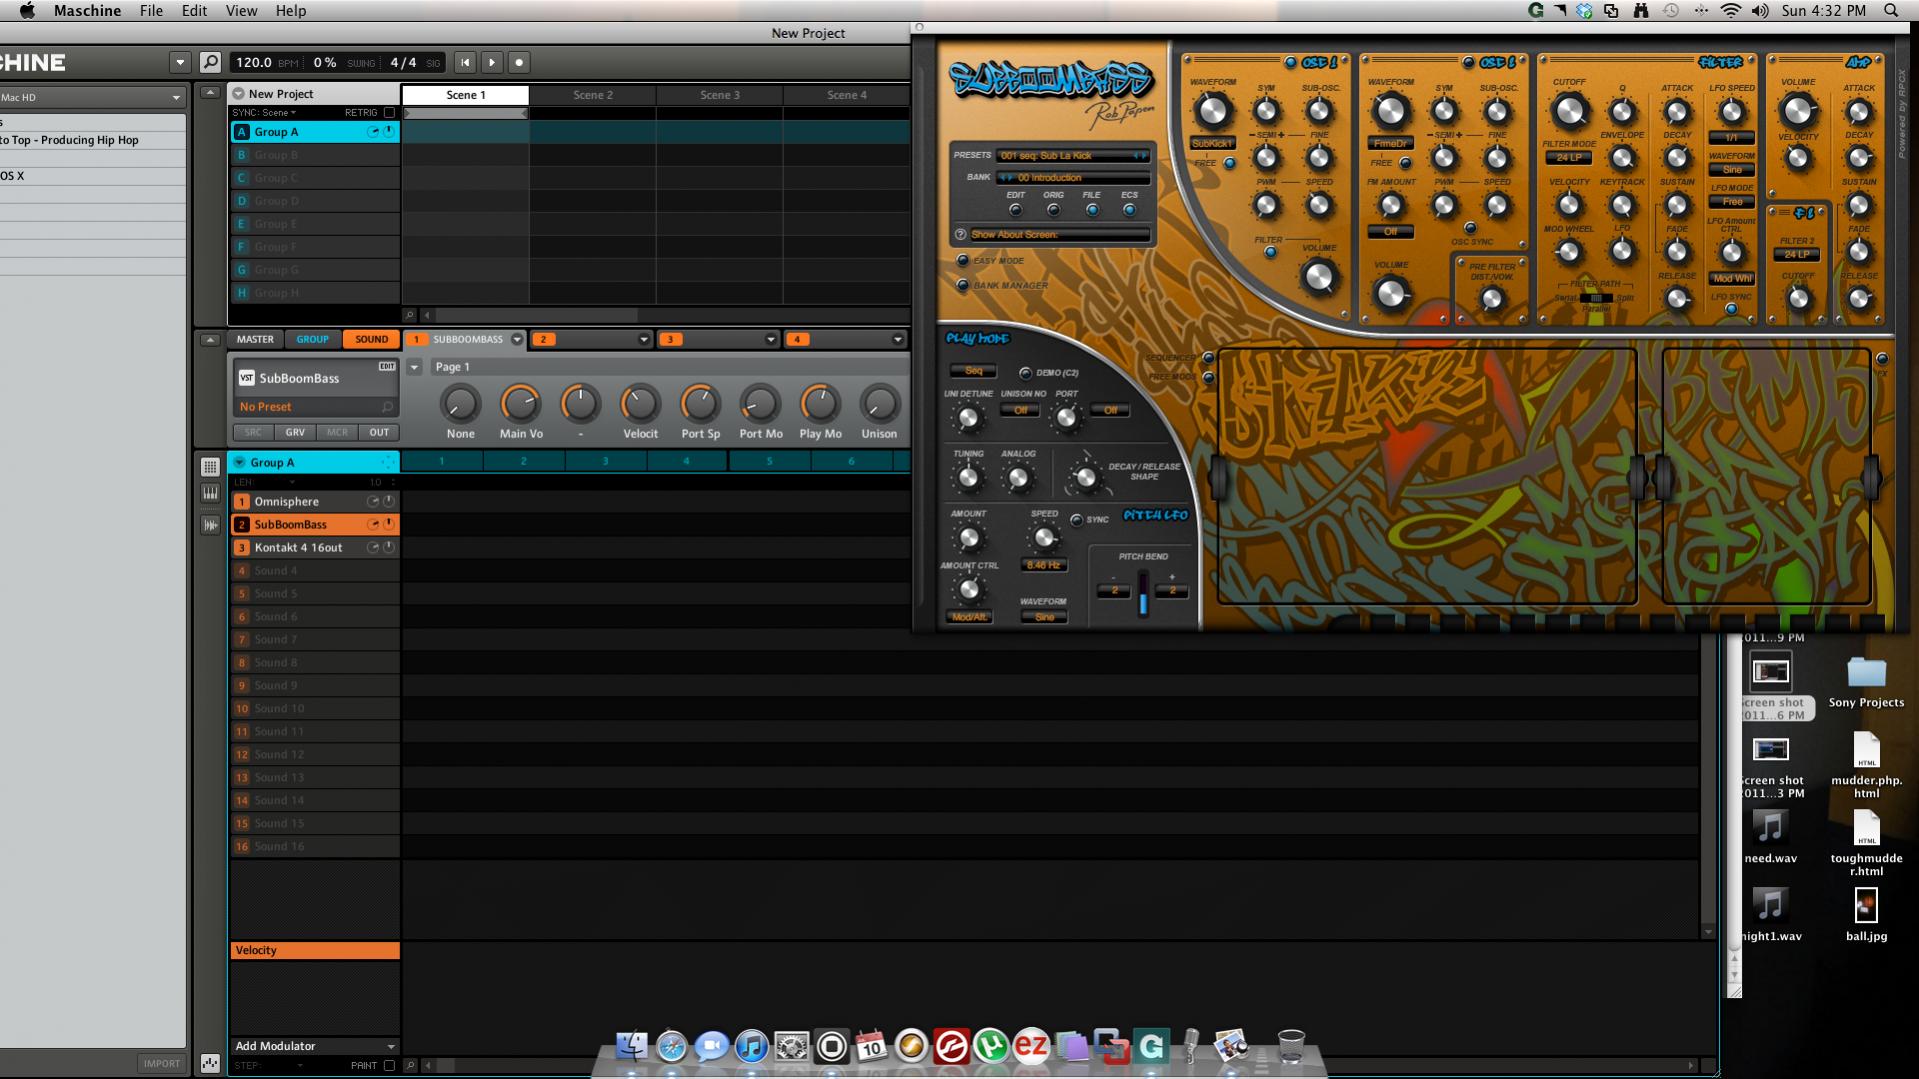Toggle the OSC SYNC LED

[x=1470, y=228]
